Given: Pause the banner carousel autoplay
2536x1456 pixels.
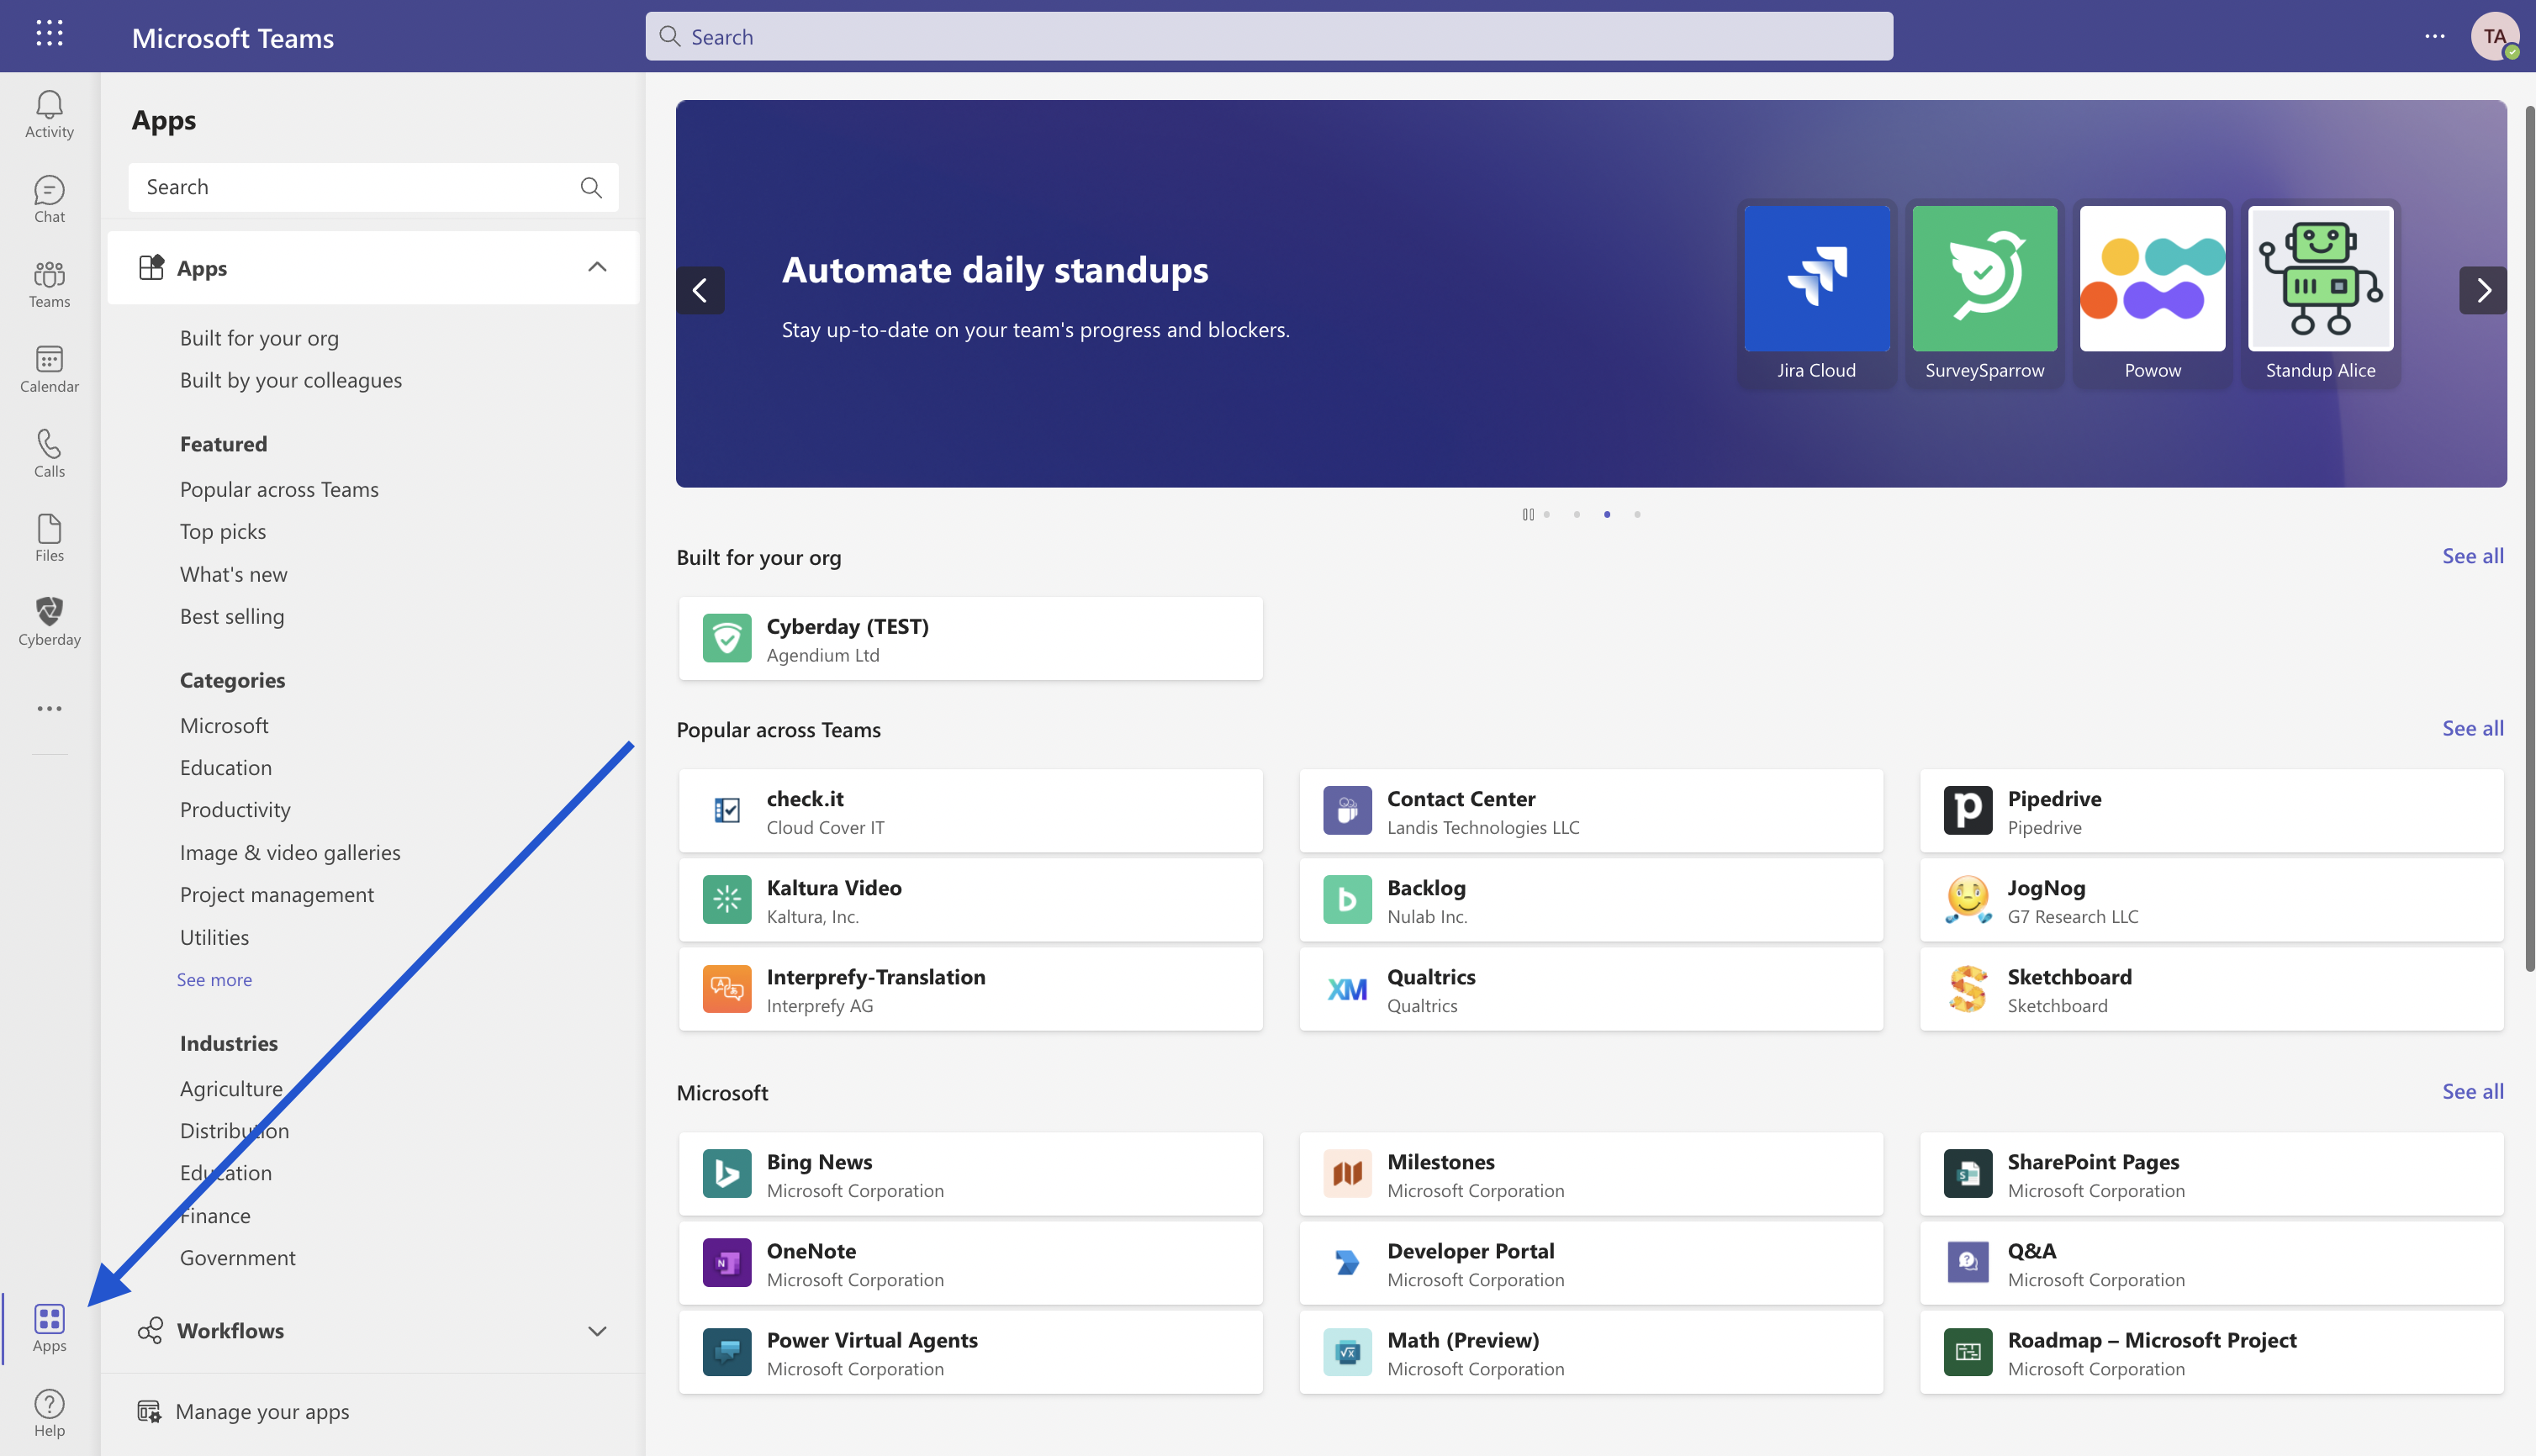Looking at the screenshot, I should tap(1527, 514).
